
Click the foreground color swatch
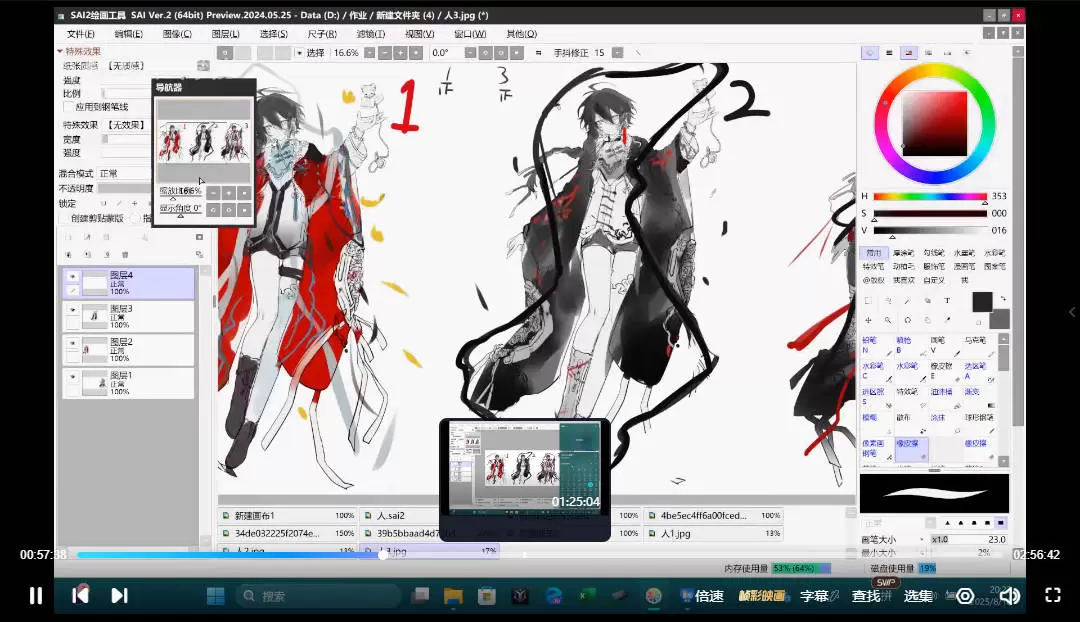coord(982,302)
